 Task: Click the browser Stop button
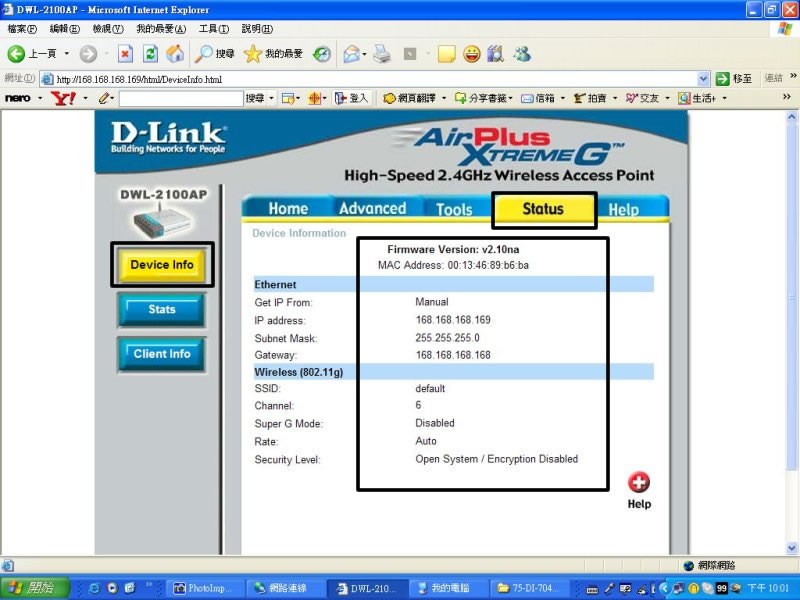coord(125,54)
